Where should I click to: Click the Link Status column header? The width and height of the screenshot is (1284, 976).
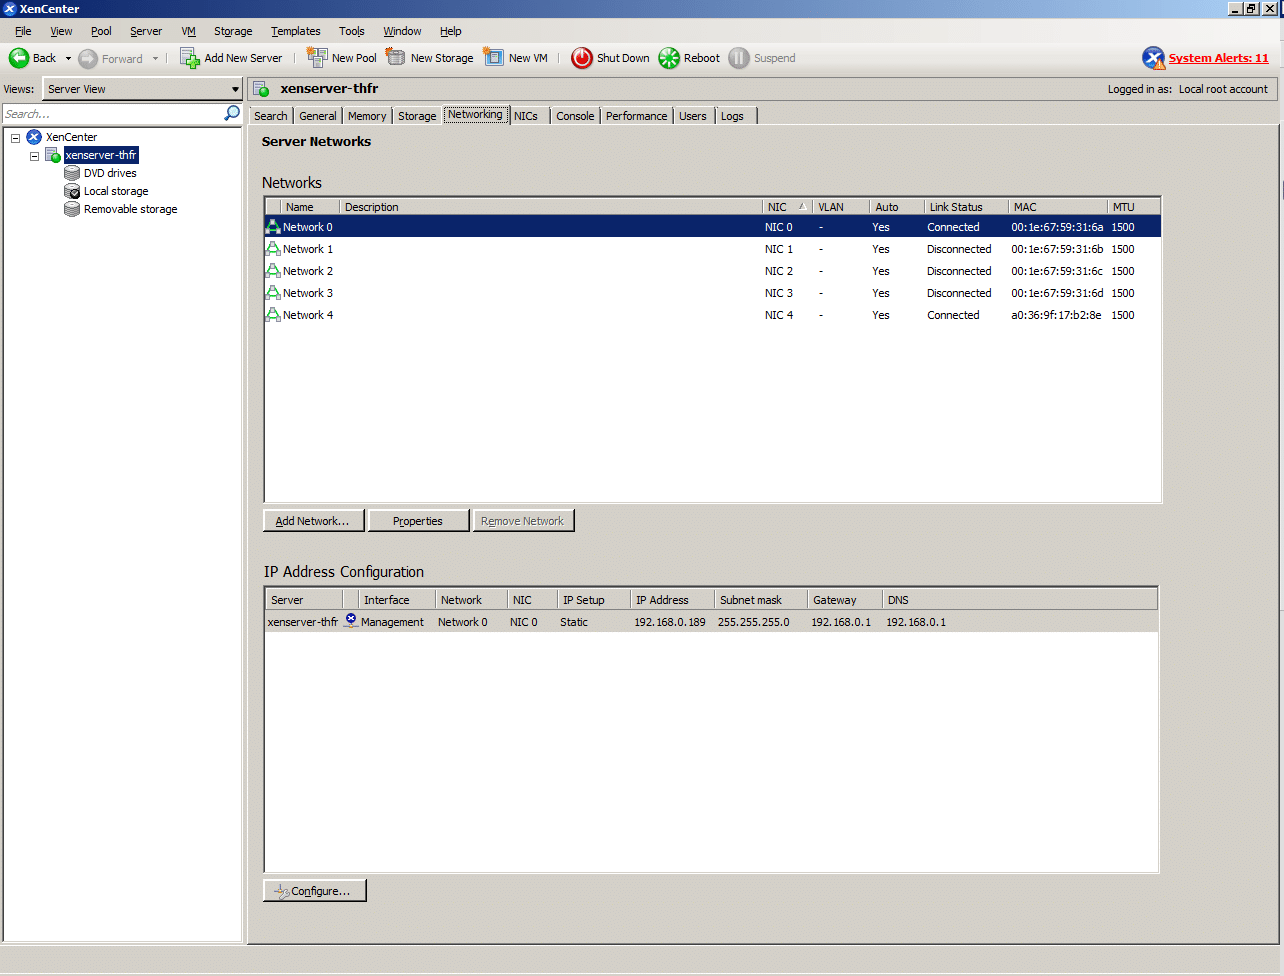point(965,207)
